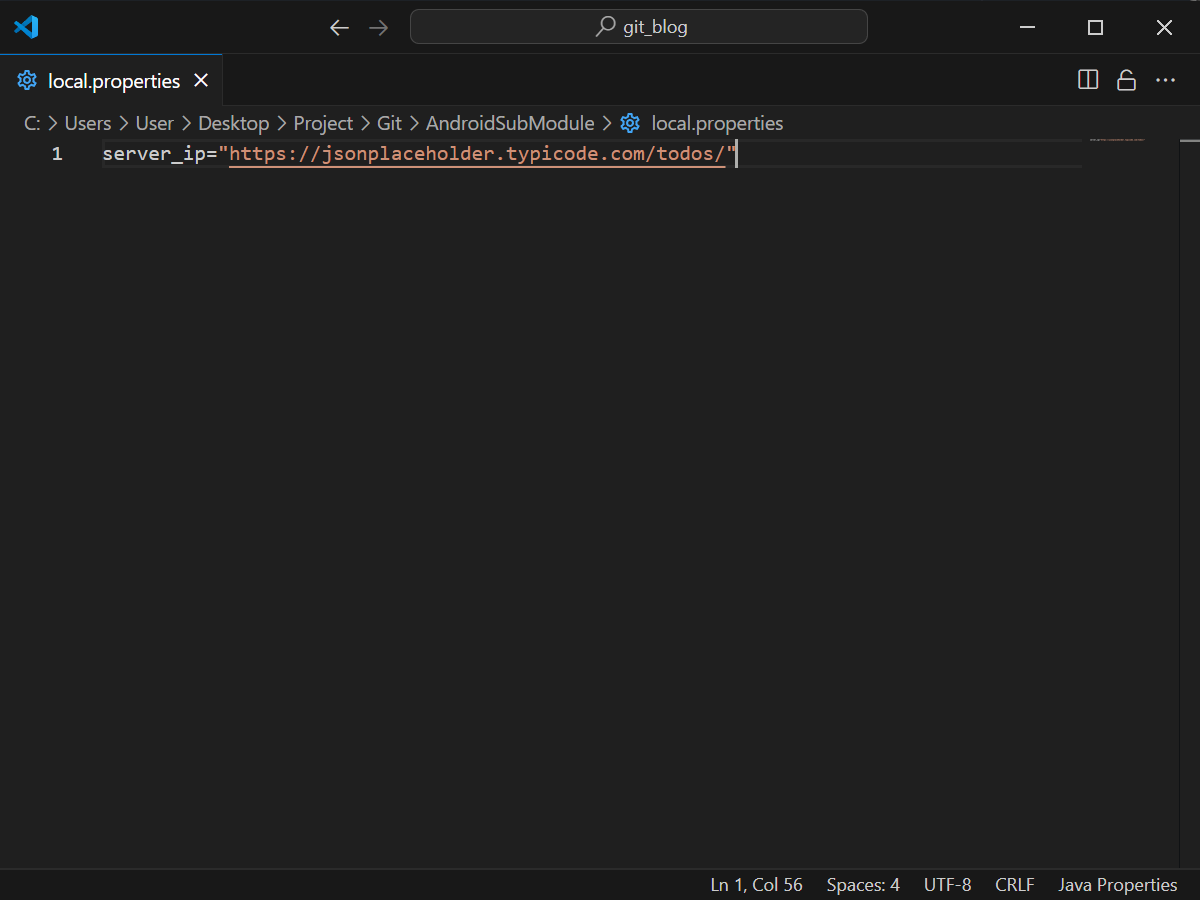Click the gear icon in breadcrumbs

point(630,123)
